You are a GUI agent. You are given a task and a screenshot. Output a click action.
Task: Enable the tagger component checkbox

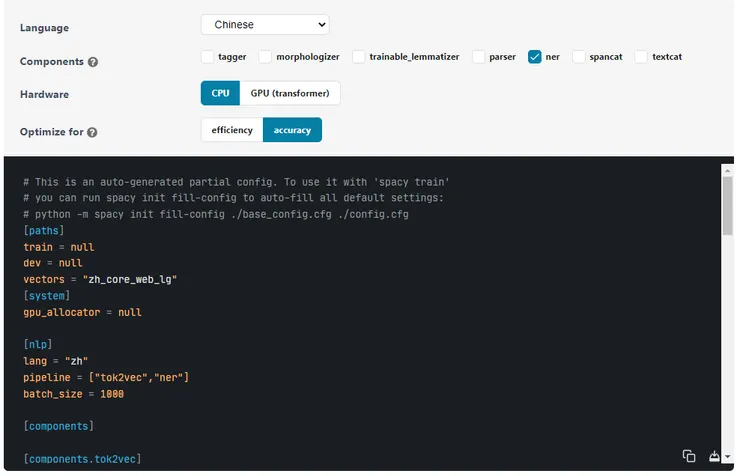(207, 57)
